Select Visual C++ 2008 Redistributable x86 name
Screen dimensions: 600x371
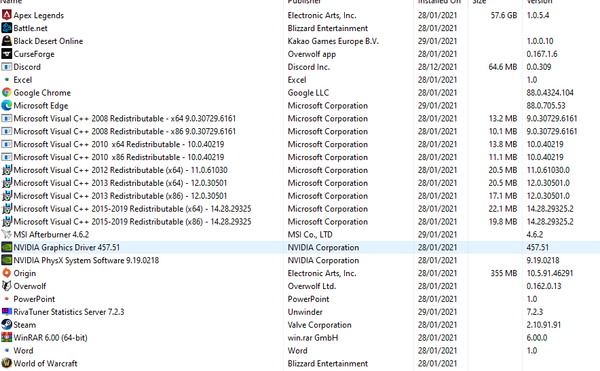pos(125,132)
